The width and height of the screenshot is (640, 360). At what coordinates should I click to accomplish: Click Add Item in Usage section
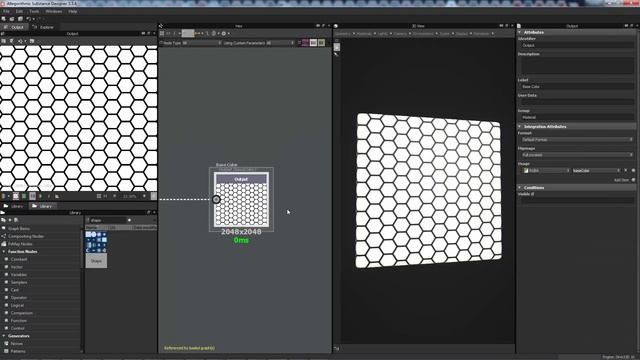tap(624, 180)
